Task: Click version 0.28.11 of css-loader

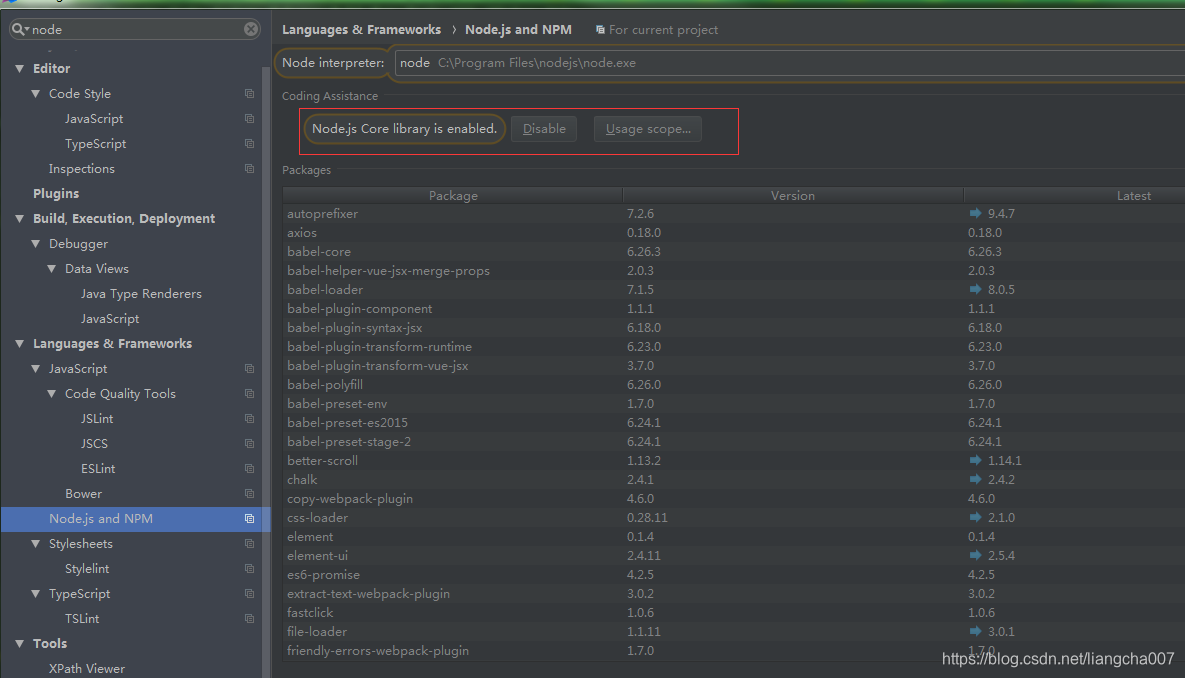Action: (x=647, y=518)
